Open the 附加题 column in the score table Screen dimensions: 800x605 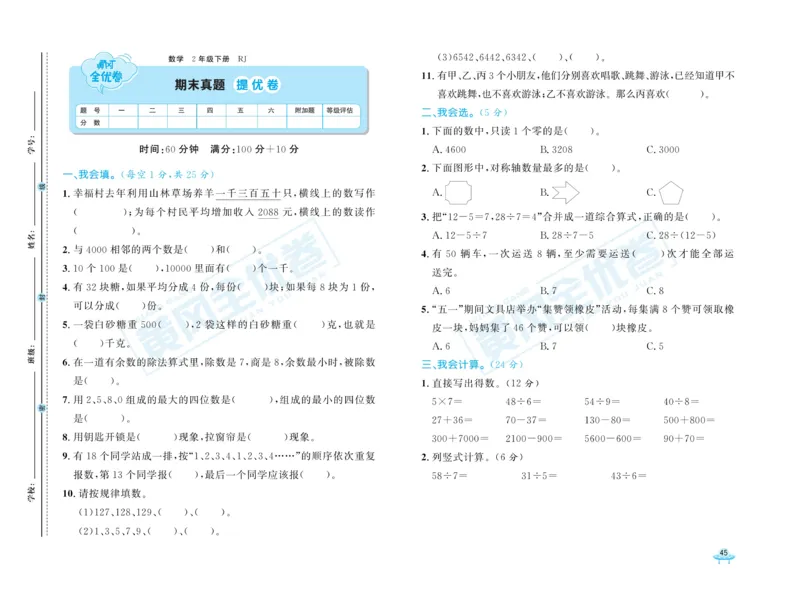[303, 108]
